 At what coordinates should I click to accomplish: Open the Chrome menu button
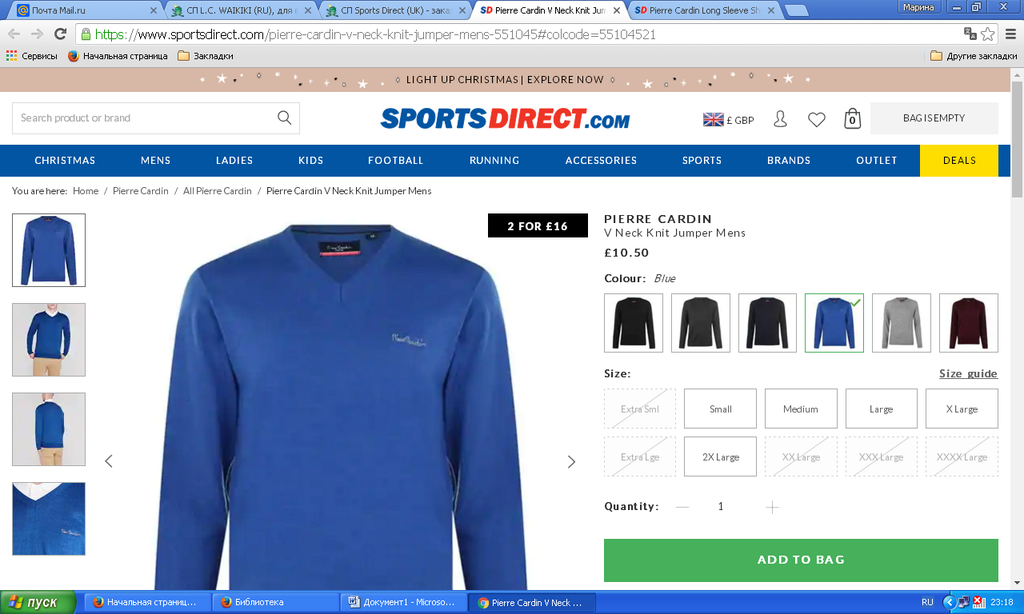tap(1010, 34)
